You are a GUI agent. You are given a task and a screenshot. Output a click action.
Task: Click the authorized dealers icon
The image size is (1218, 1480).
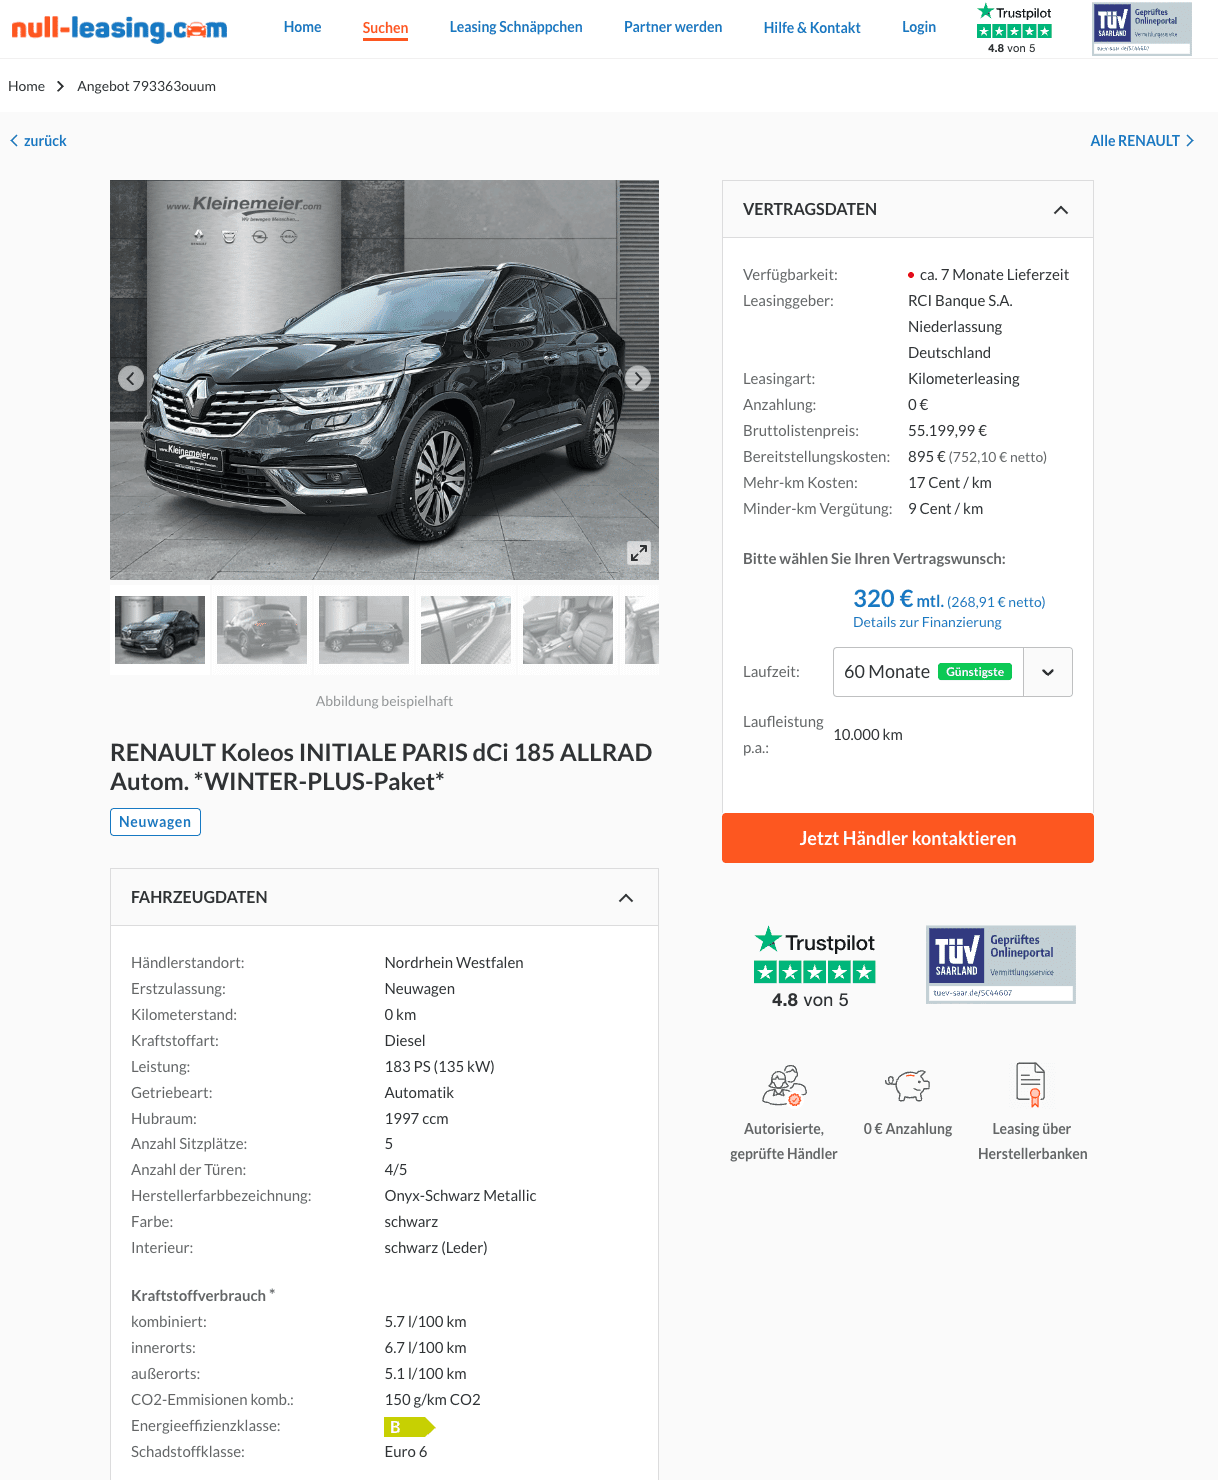click(784, 1085)
